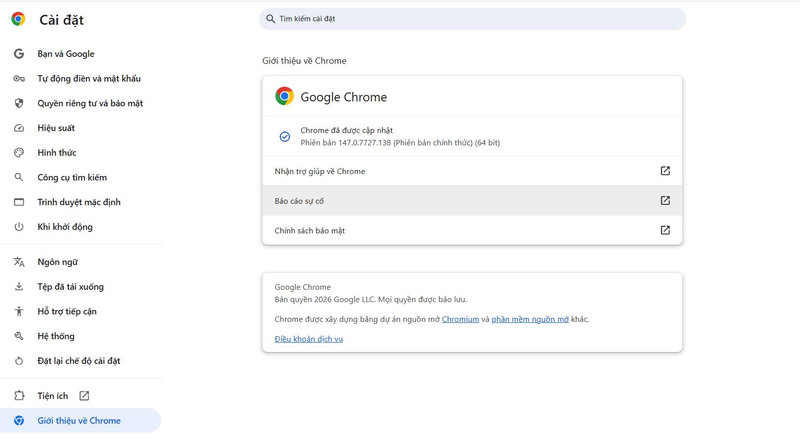Image resolution: width=800 pixels, height=442 pixels.
Task: Open the Chromium link
Action: click(460, 320)
